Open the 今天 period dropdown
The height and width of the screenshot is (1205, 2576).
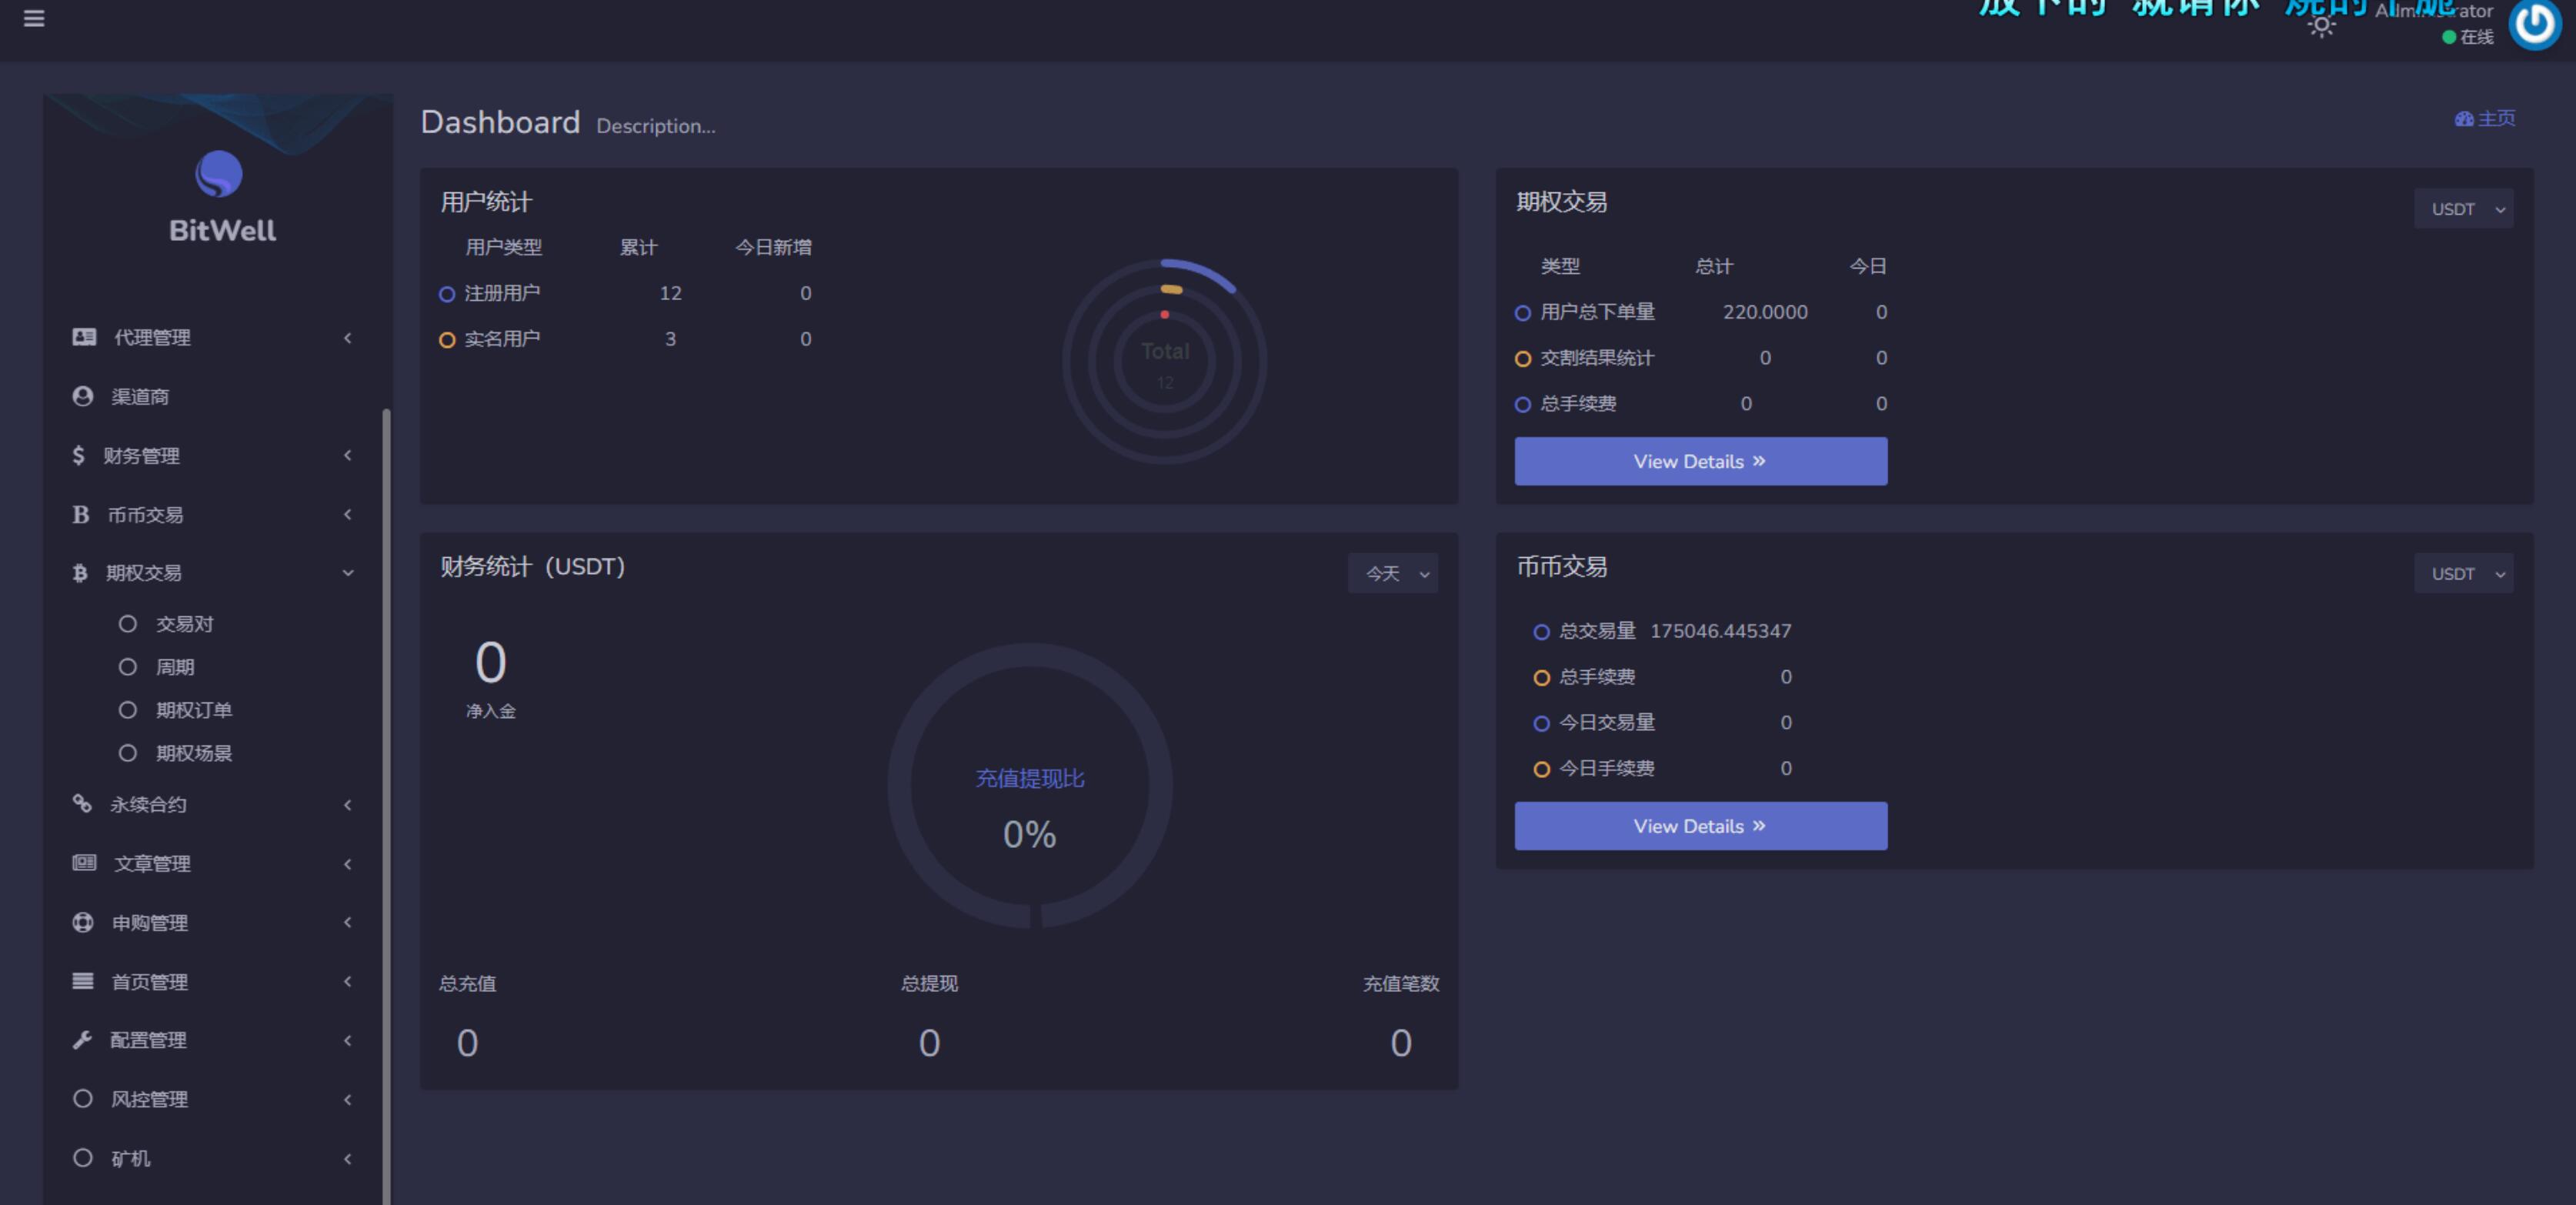pyautogui.click(x=1392, y=574)
